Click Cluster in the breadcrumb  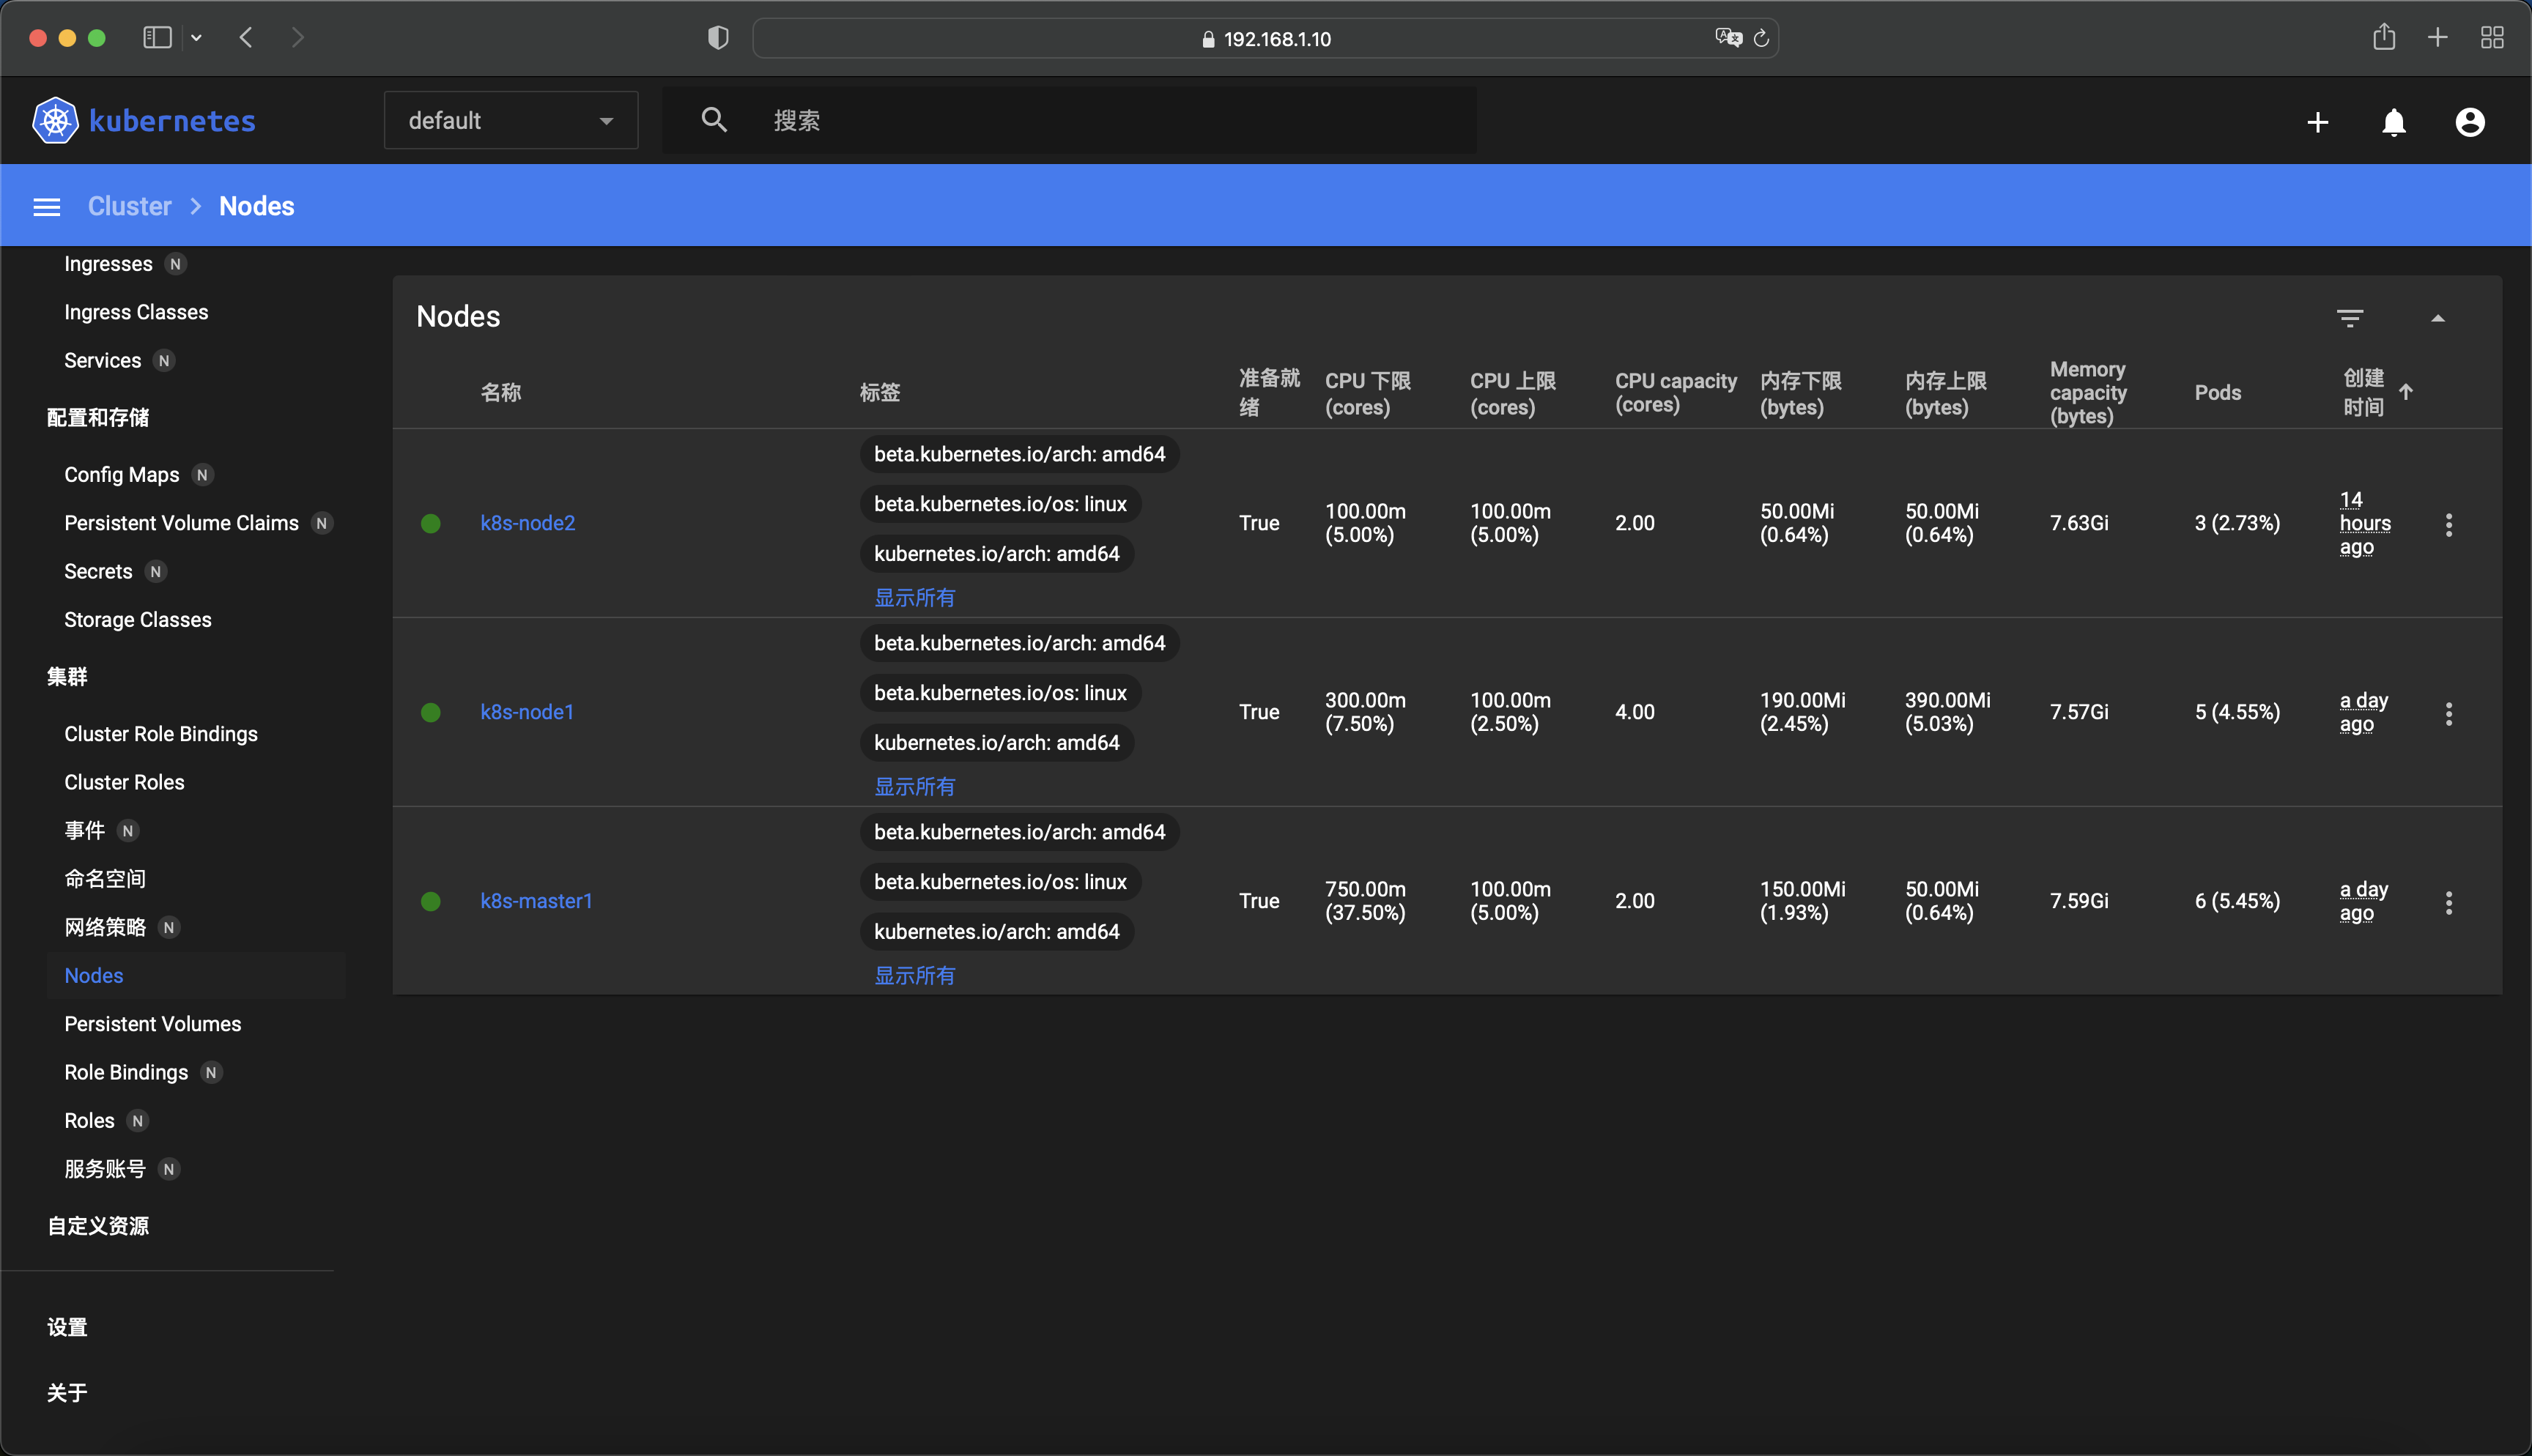pos(130,206)
